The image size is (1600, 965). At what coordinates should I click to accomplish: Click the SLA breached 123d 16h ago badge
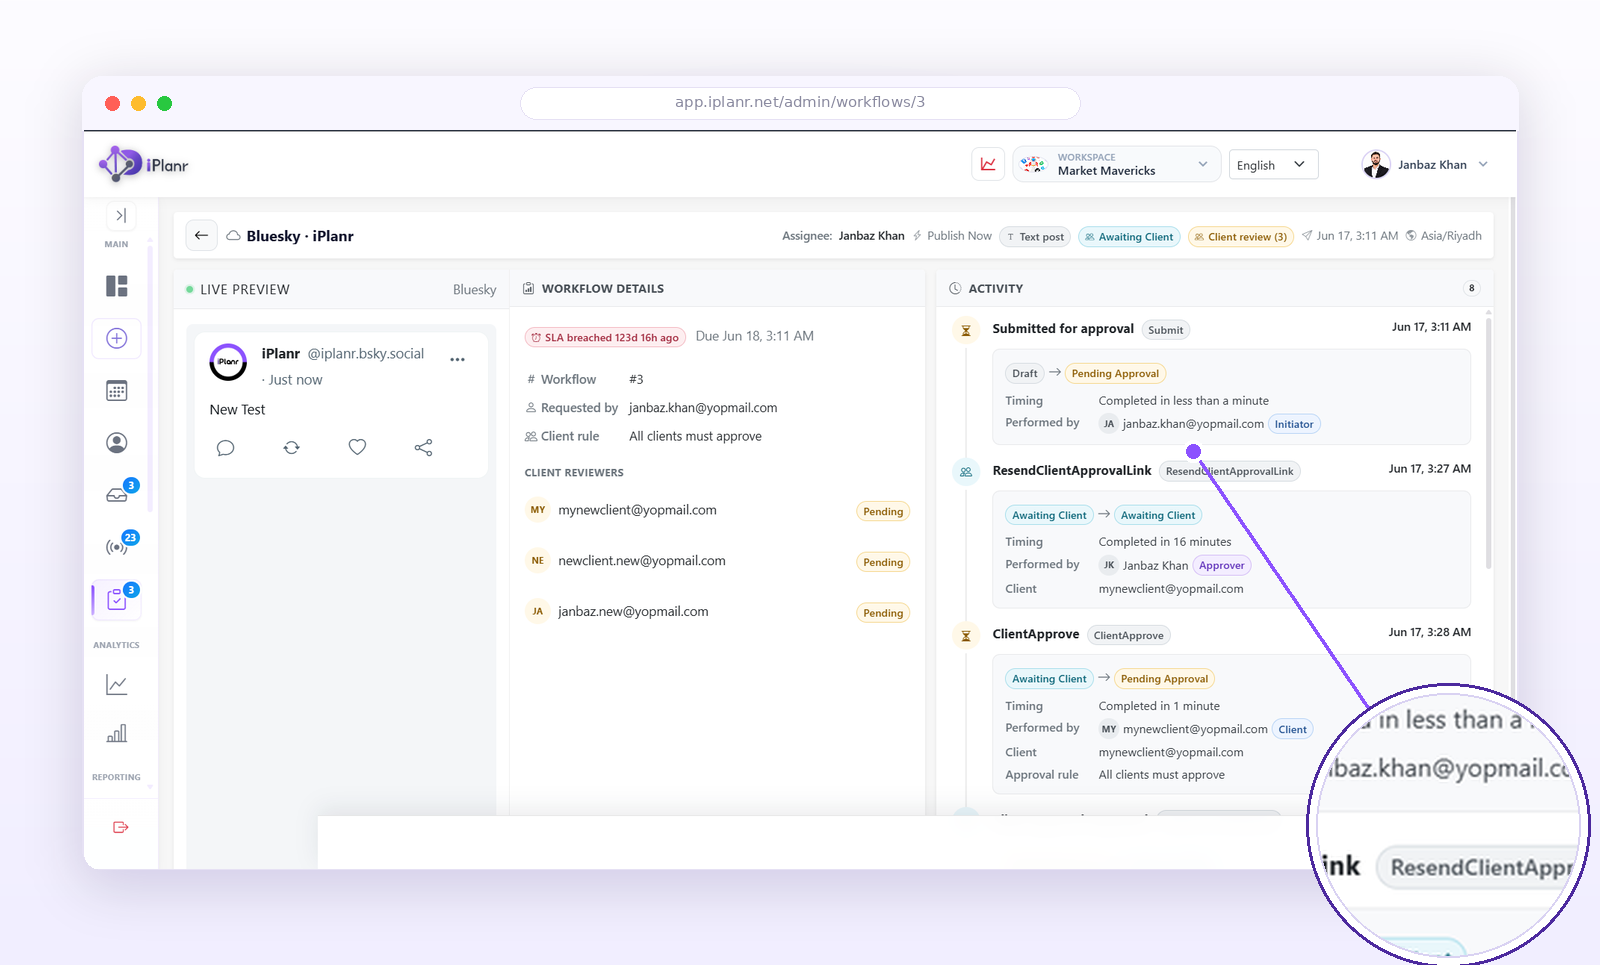605,337
